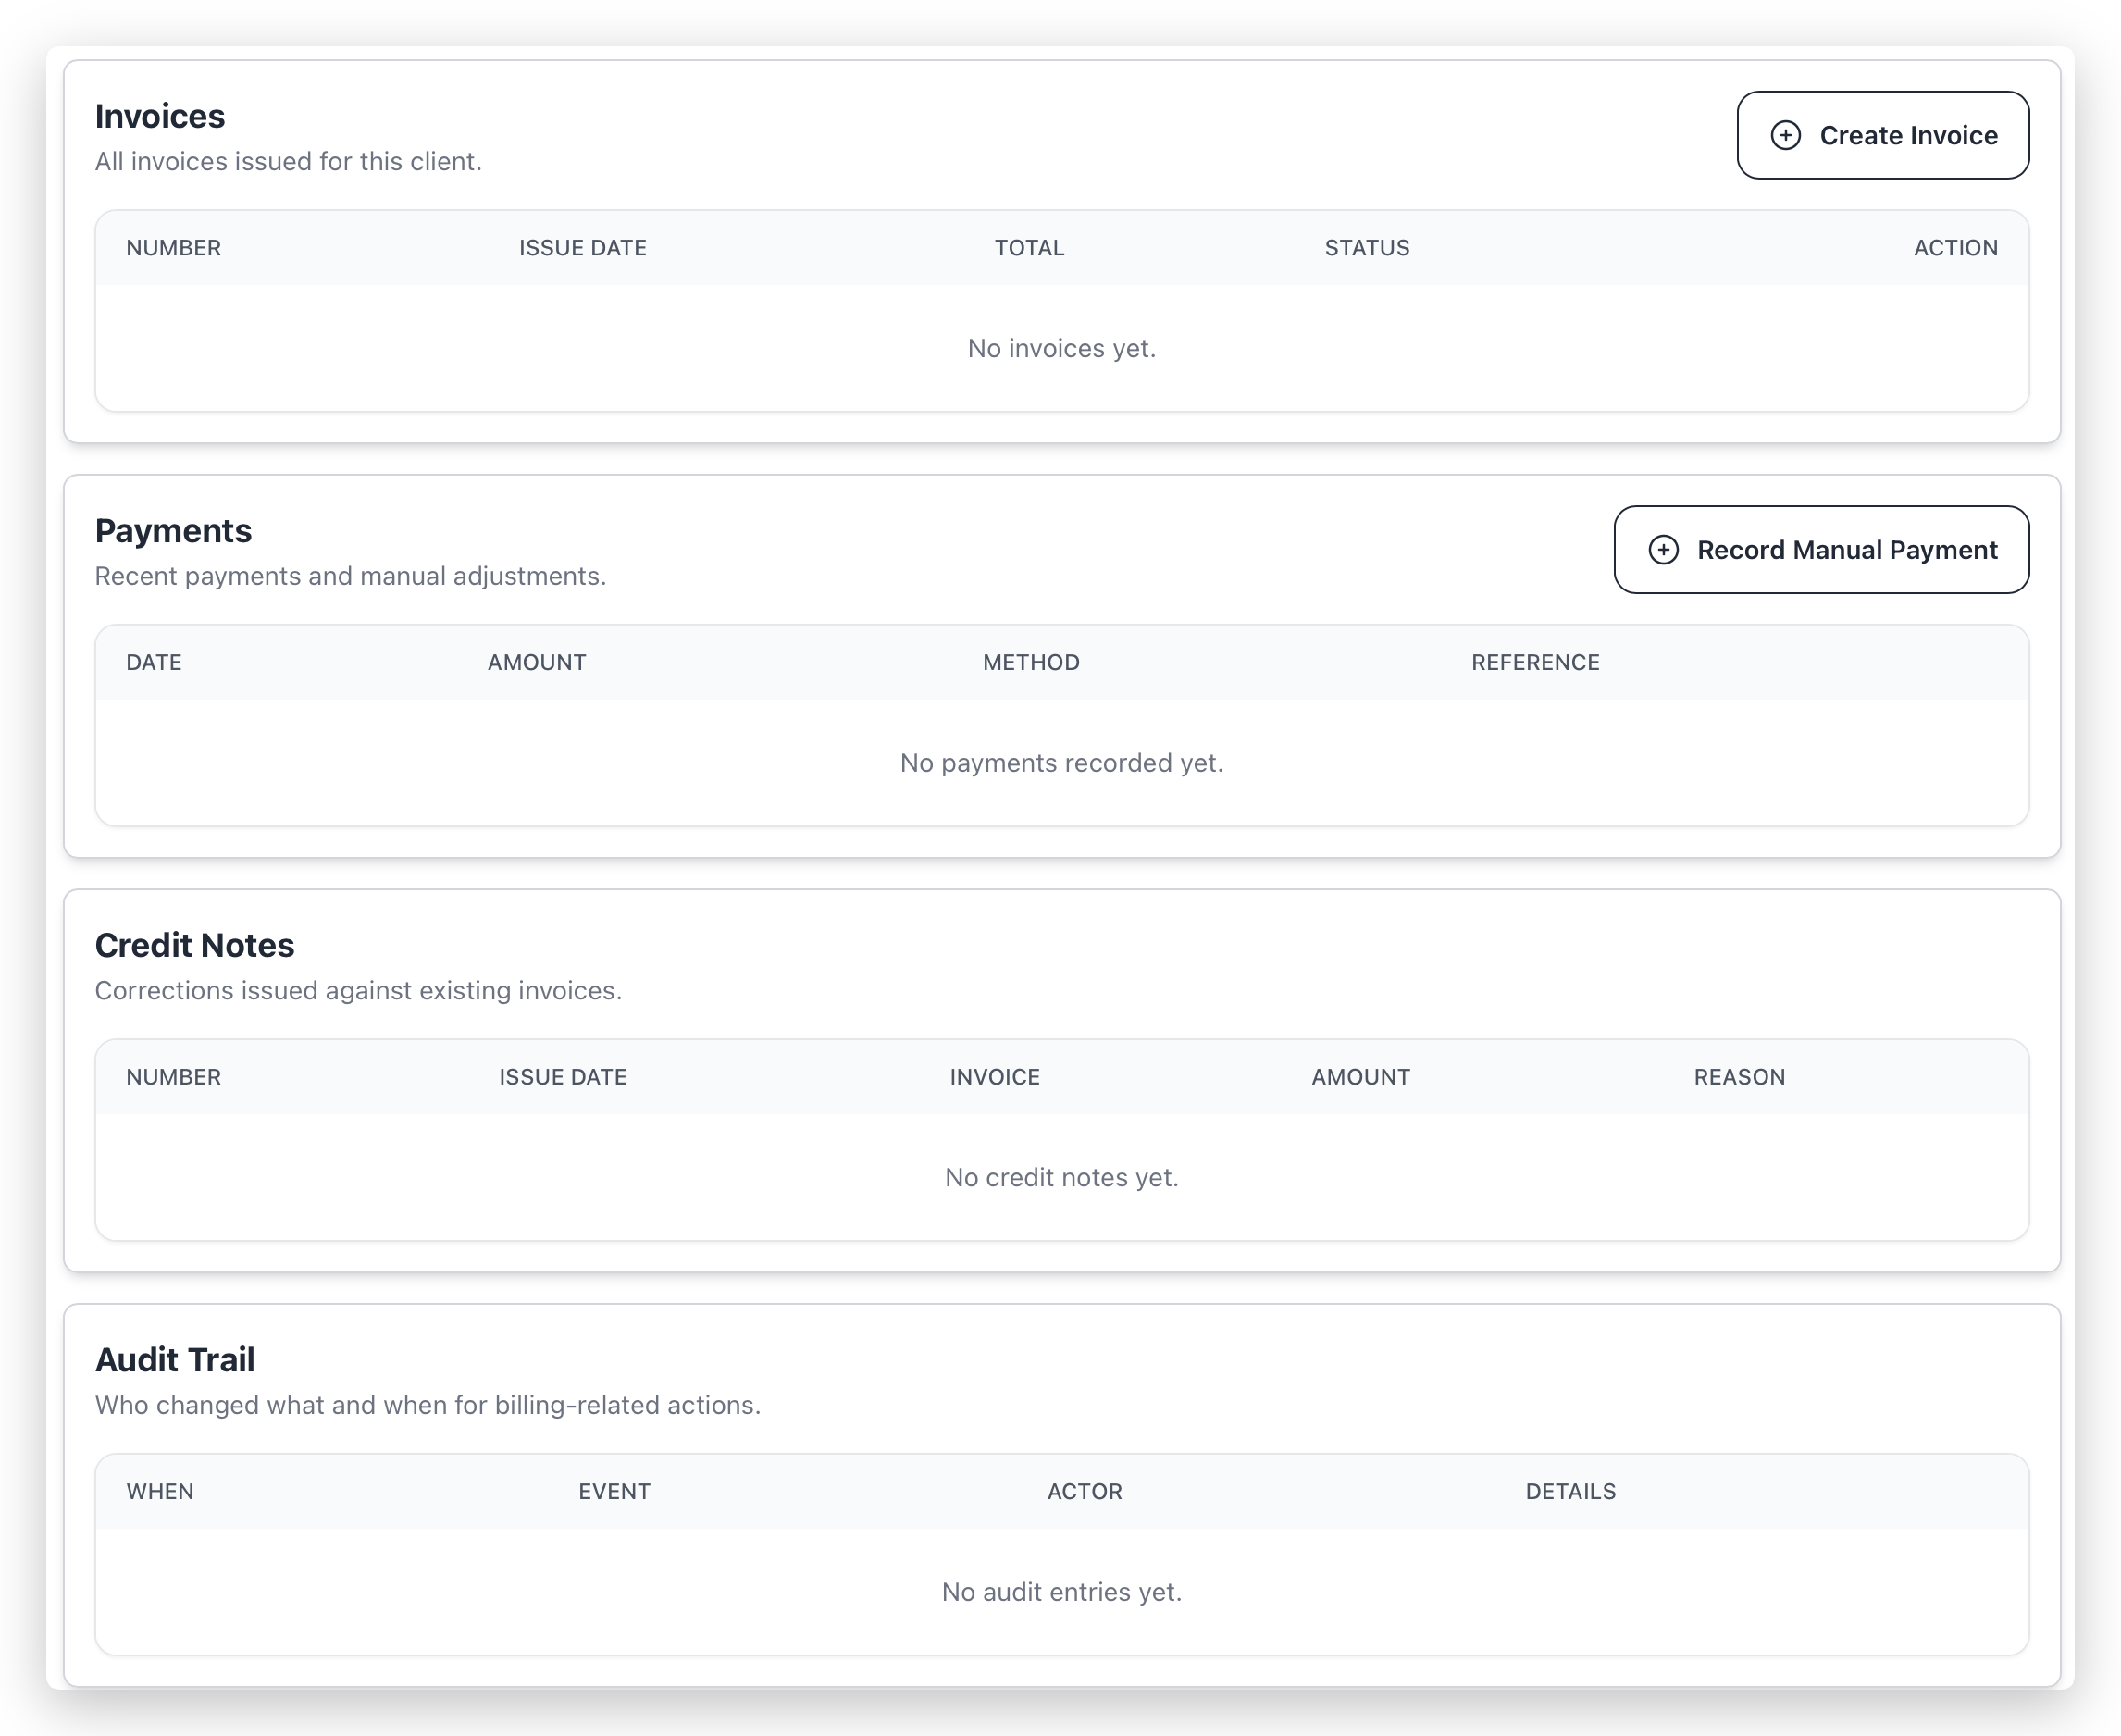Click the "No payments recorded yet." empty row

click(1061, 763)
